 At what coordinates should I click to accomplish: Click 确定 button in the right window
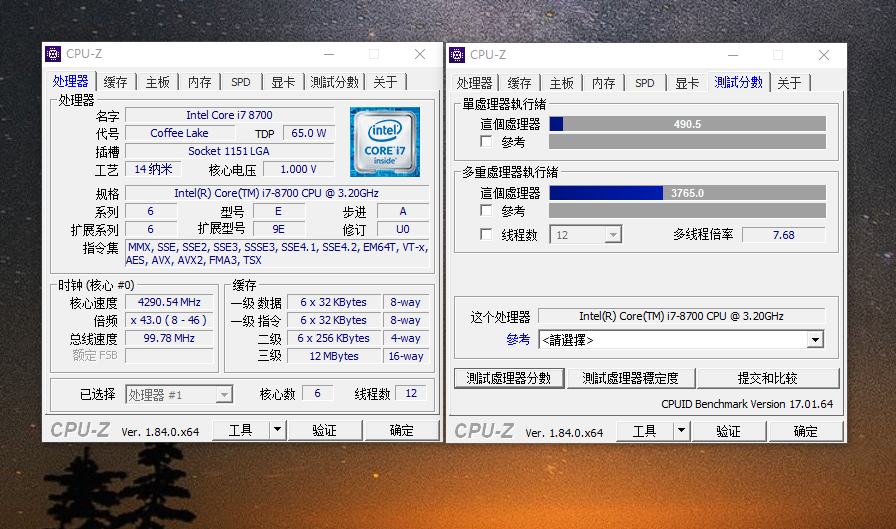coord(806,431)
